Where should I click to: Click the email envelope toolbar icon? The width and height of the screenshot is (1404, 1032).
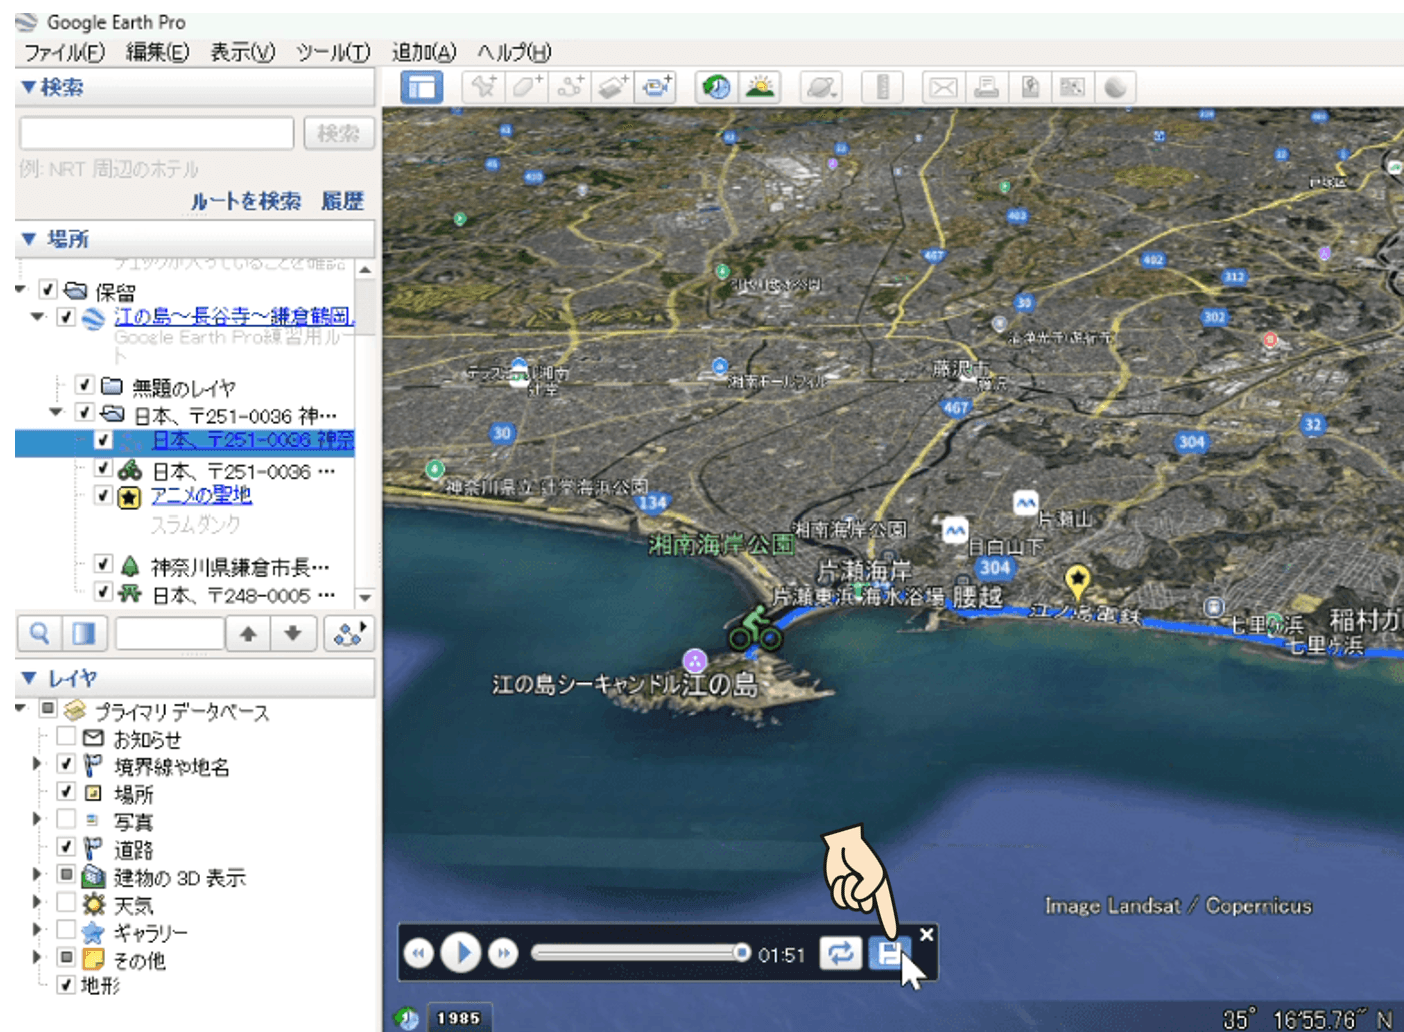(x=942, y=88)
